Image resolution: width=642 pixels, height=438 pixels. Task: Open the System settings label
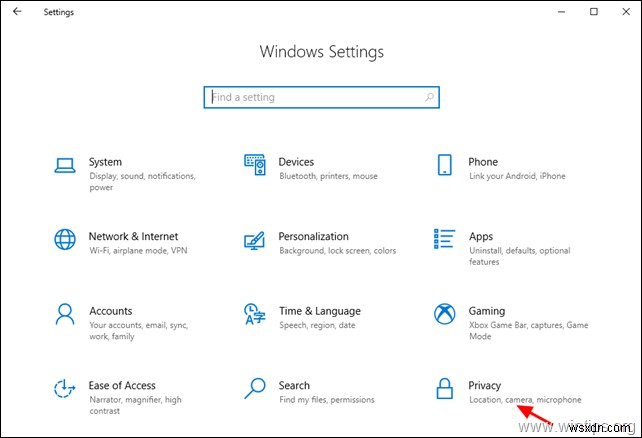[105, 161]
